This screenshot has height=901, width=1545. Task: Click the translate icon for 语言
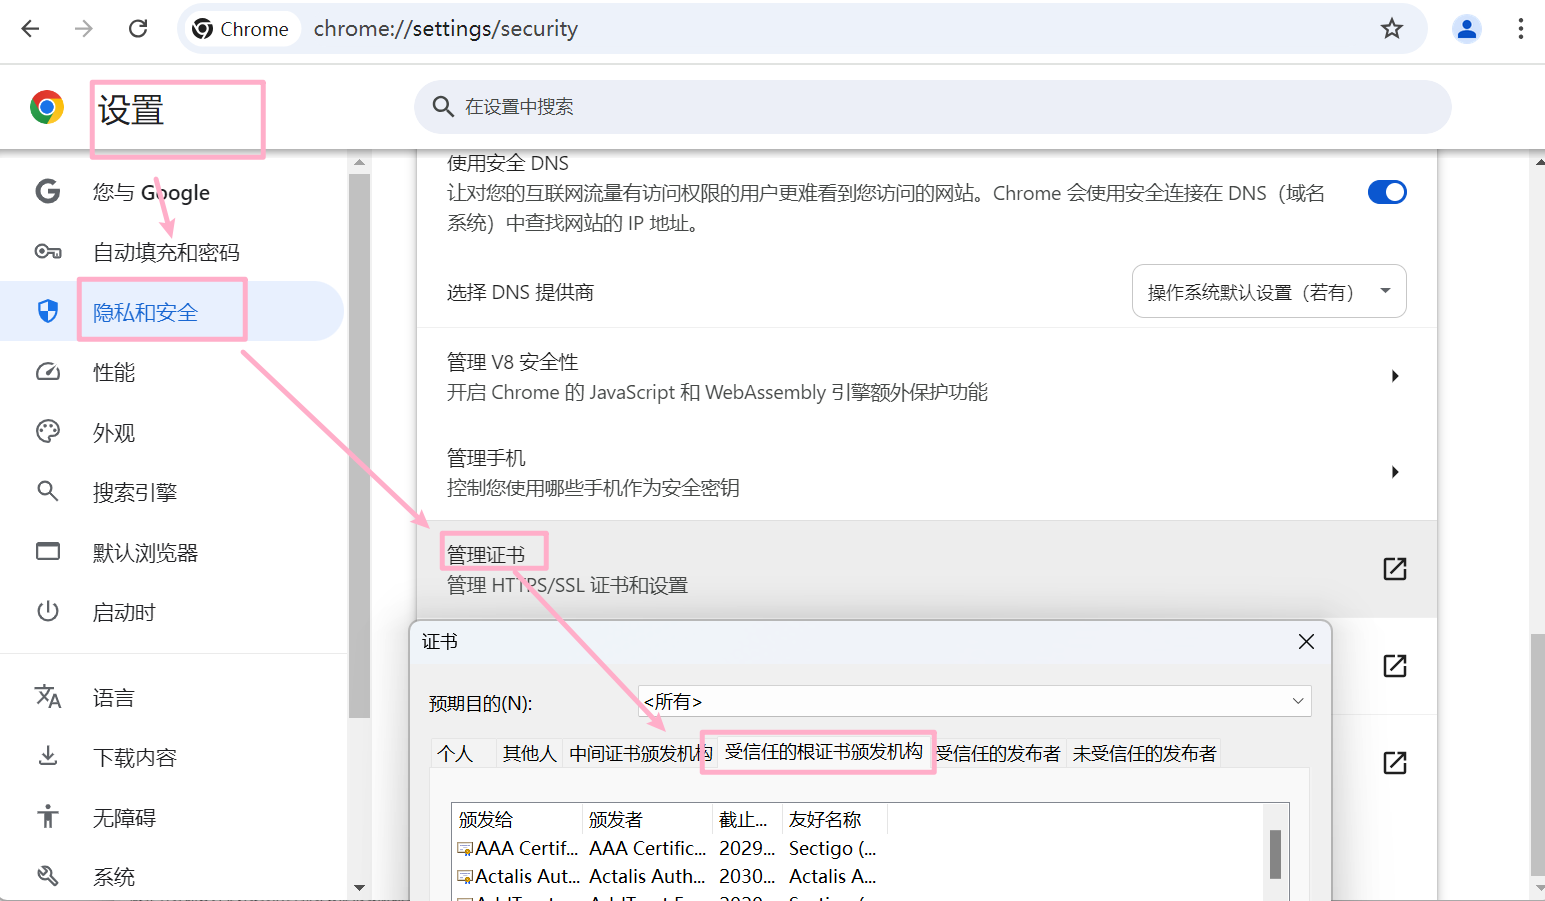(48, 697)
